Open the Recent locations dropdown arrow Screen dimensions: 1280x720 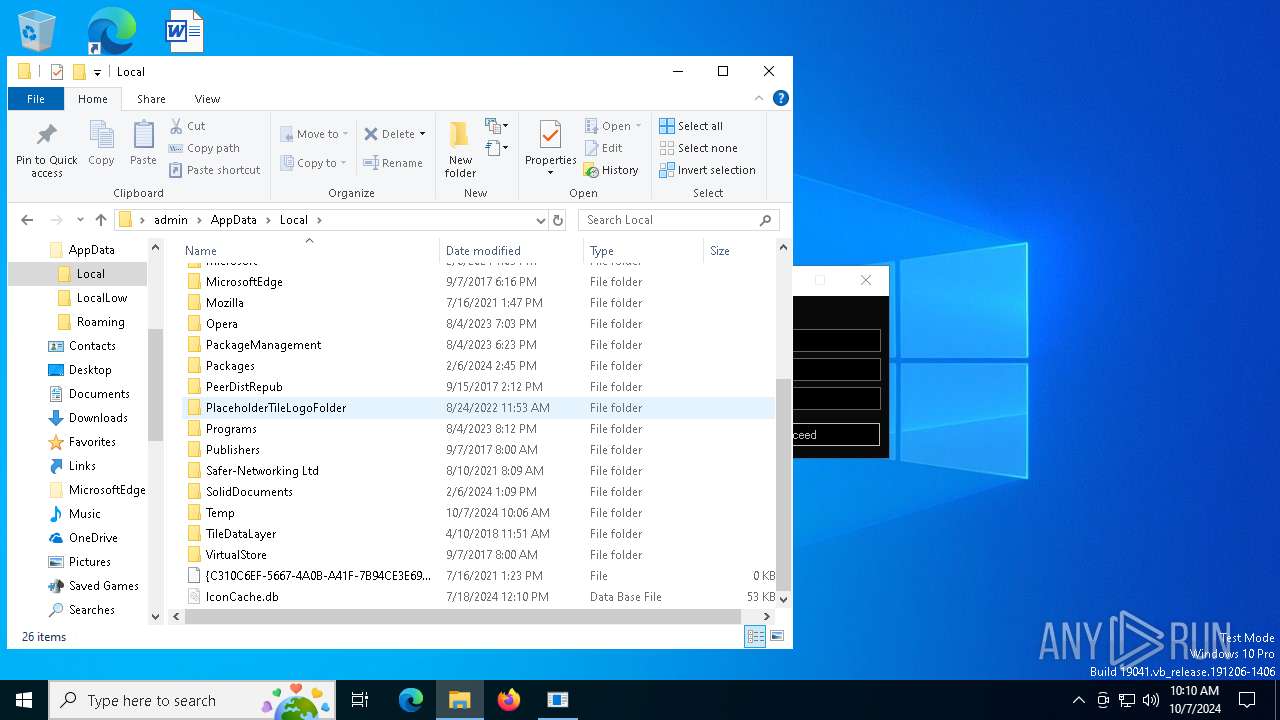(x=82, y=220)
